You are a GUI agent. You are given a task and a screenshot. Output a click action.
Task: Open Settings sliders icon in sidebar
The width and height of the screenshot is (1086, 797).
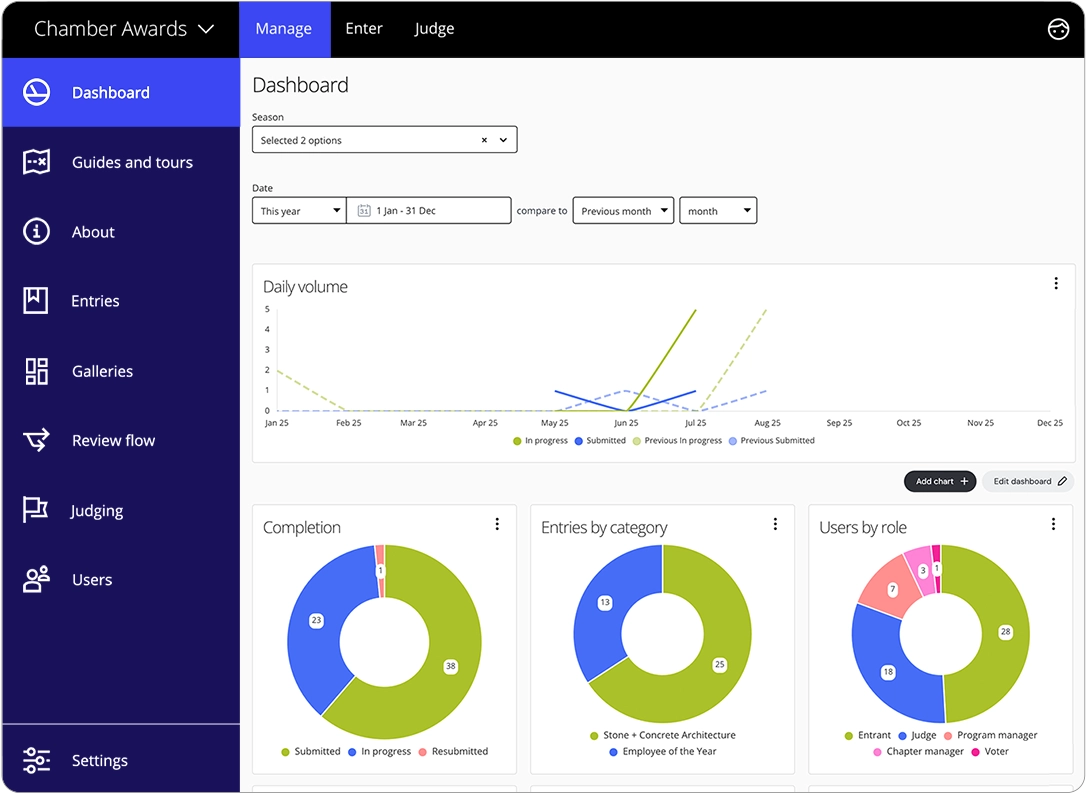pyautogui.click(x=37, y=760)
